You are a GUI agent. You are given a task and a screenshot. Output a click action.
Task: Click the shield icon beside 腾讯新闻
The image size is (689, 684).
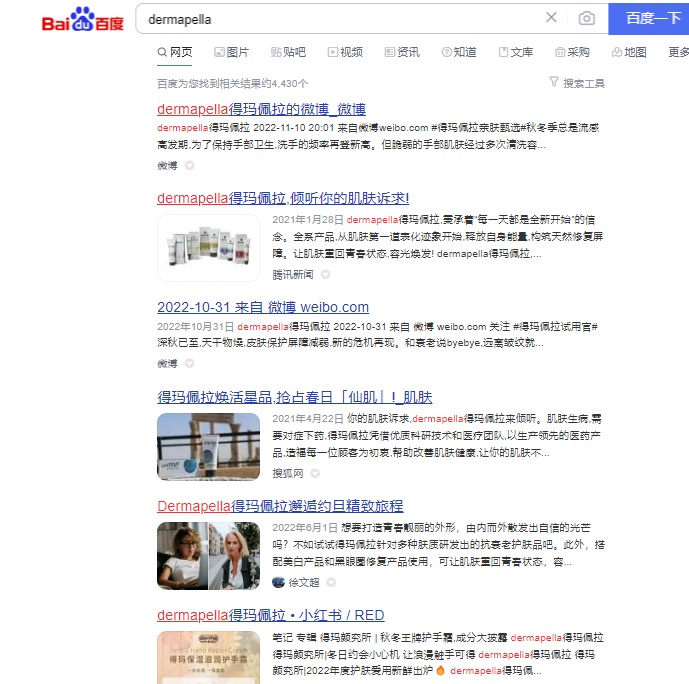click(325, 275)
